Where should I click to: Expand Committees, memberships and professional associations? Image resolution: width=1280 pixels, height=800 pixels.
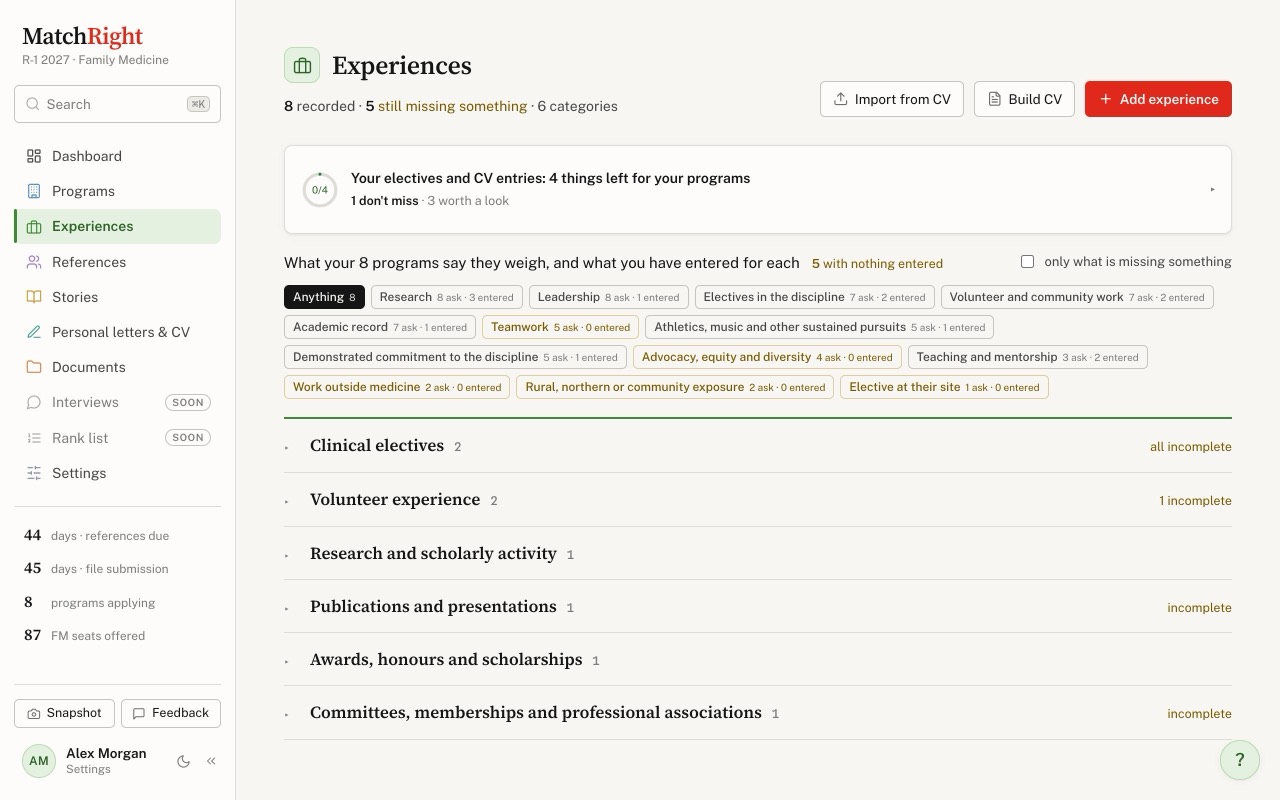757,713
